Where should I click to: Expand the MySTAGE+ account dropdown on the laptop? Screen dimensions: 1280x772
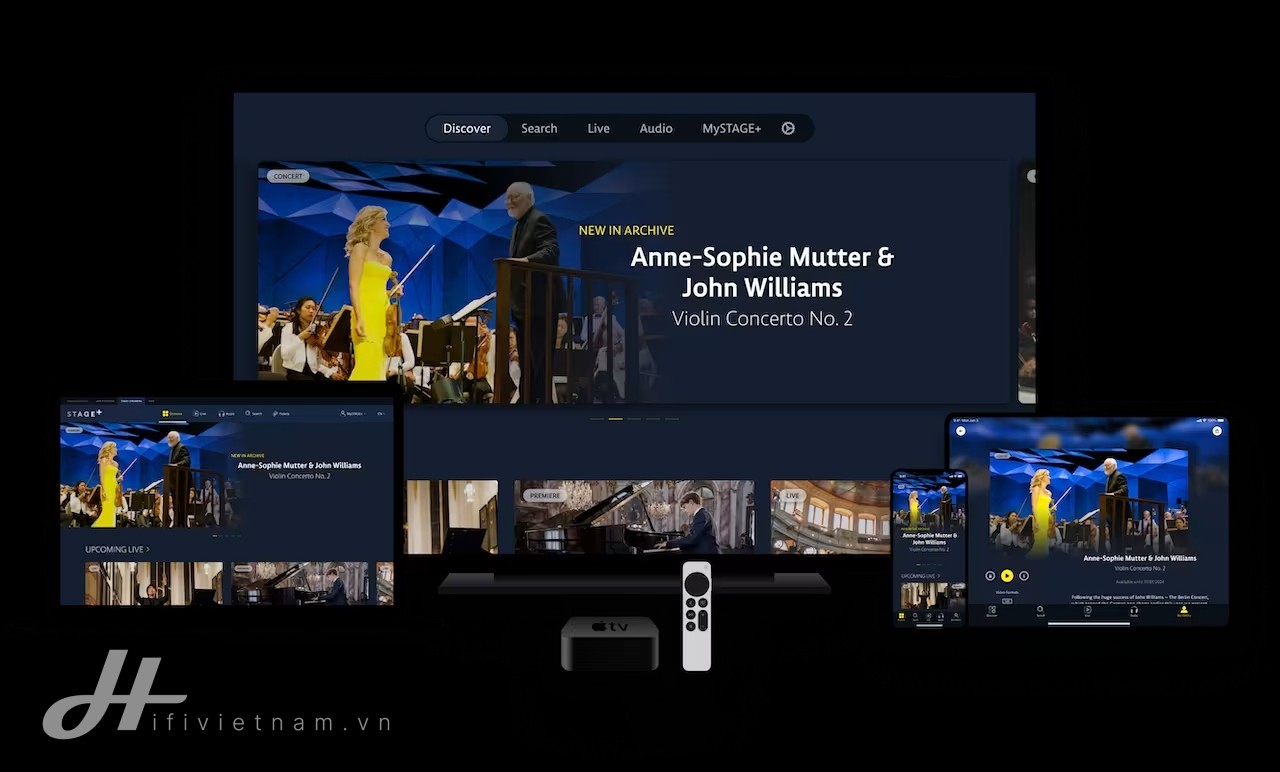pyautogui.click(x=352, y=413)
